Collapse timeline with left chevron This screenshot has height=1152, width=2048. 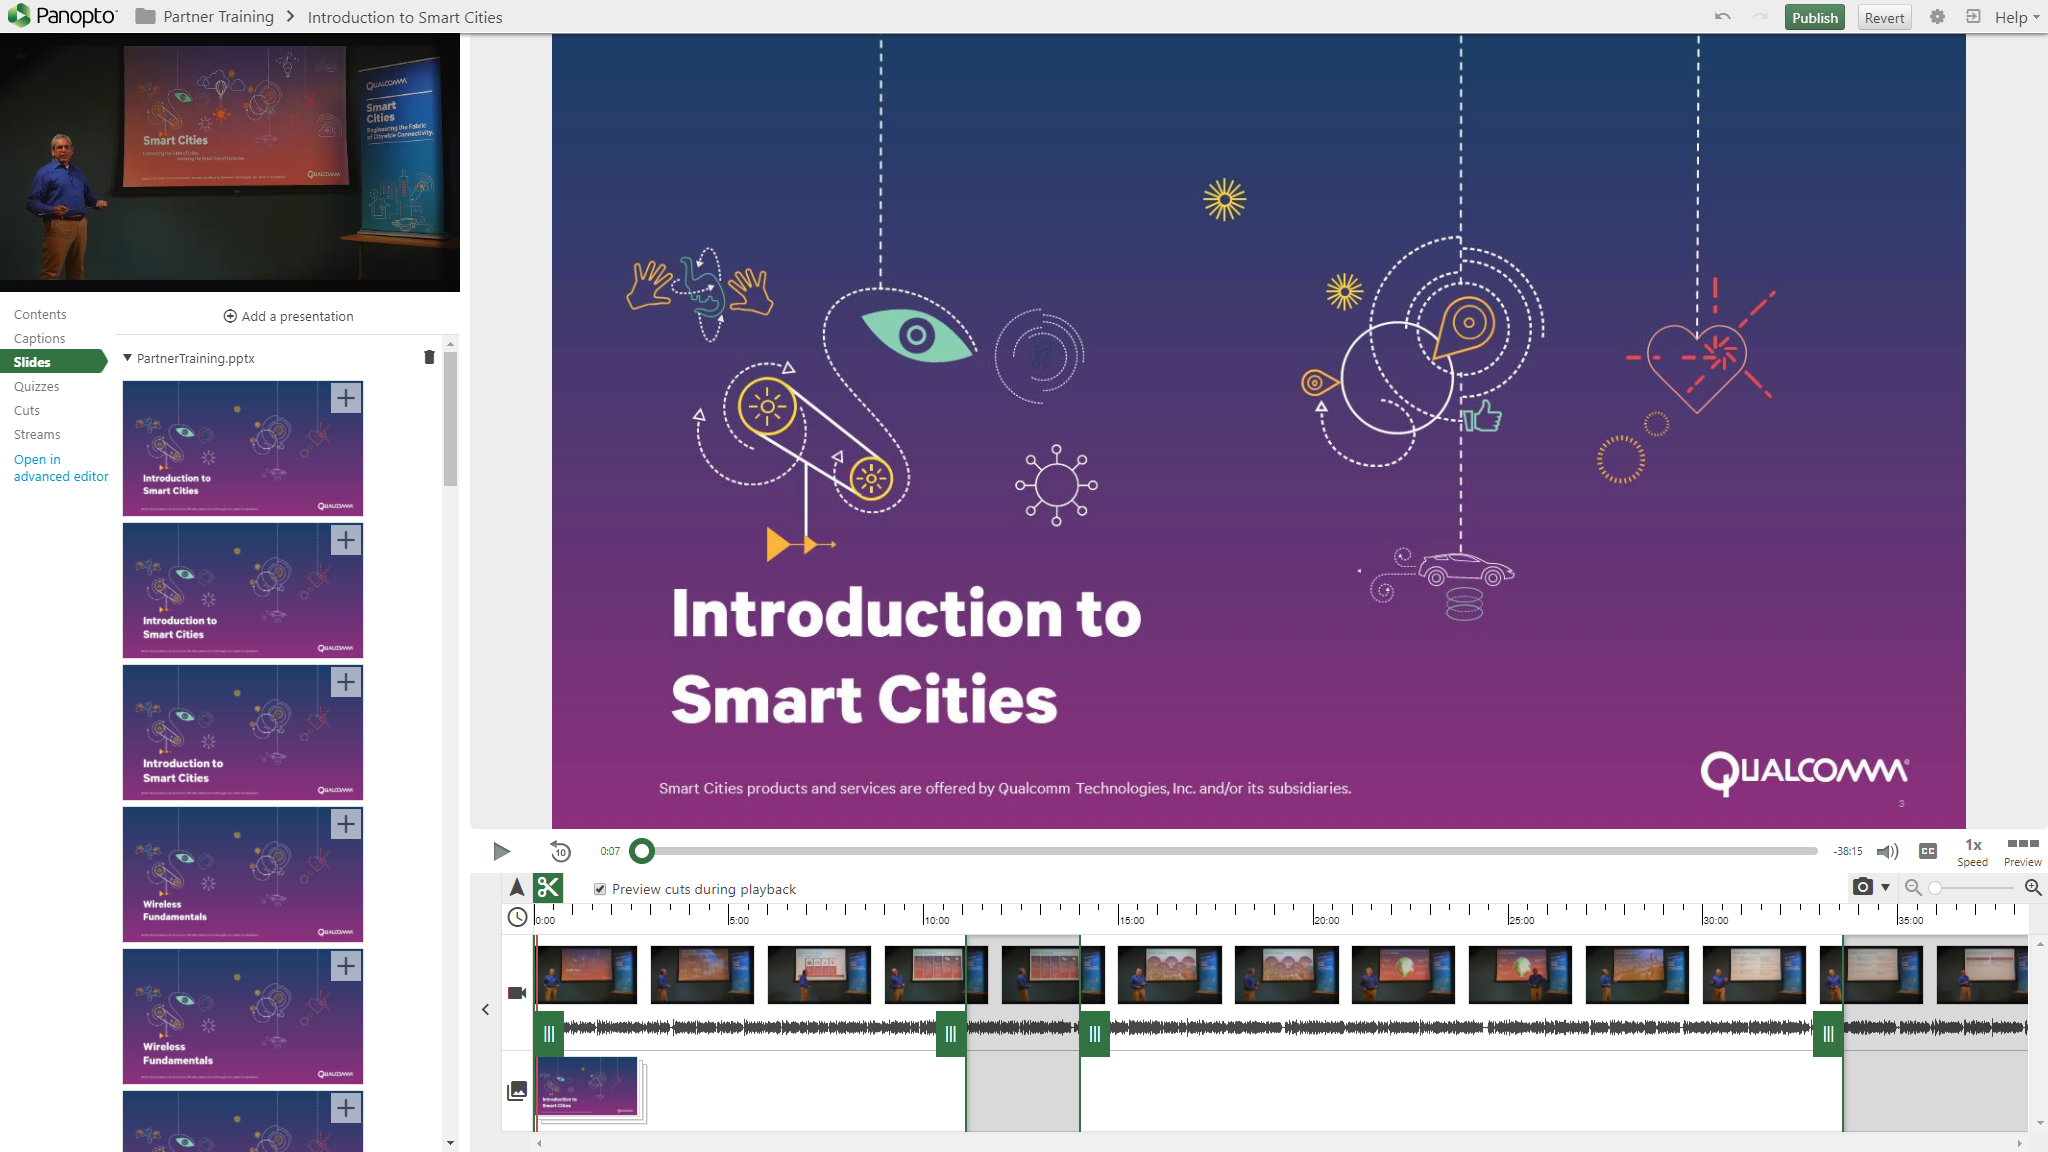pyautogui.click(x=486, y=1010)
